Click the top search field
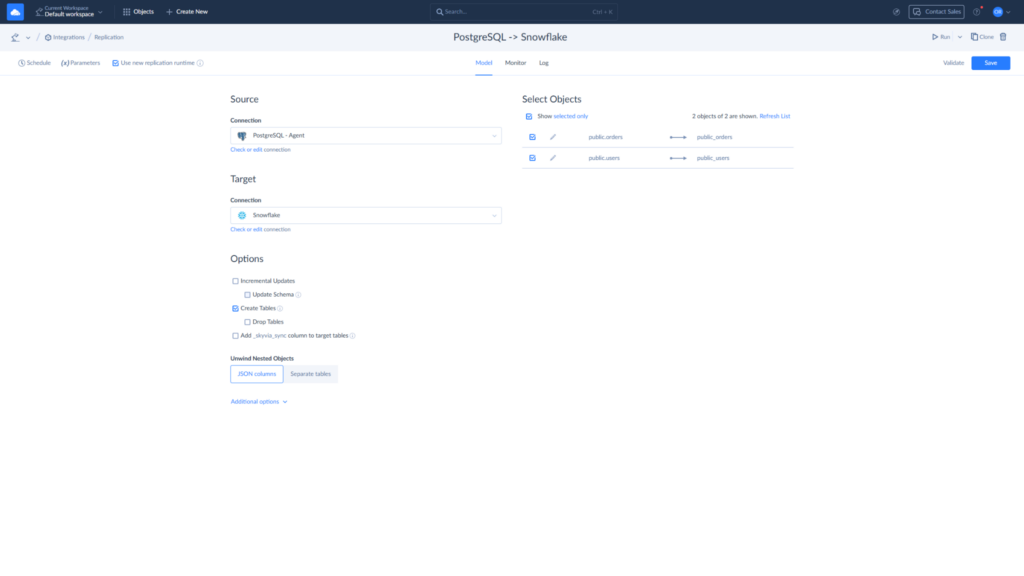 [524, 12]
